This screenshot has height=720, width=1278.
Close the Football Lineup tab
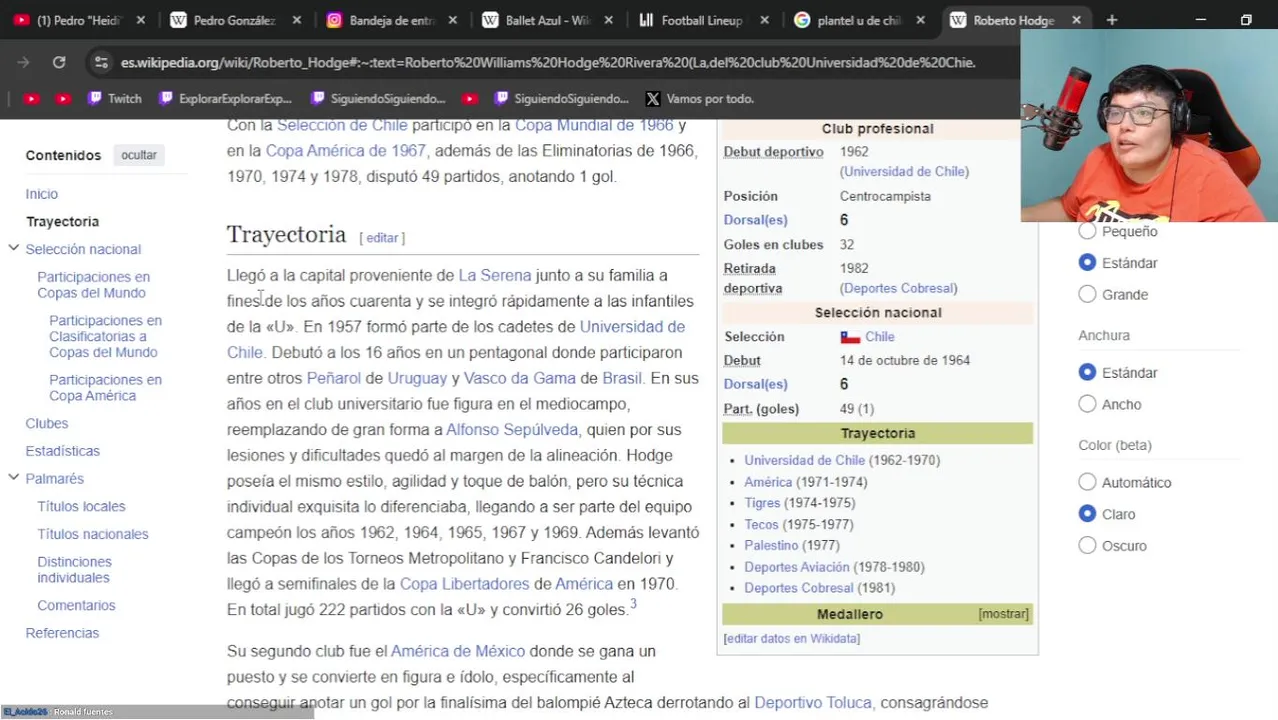point(765,20)
